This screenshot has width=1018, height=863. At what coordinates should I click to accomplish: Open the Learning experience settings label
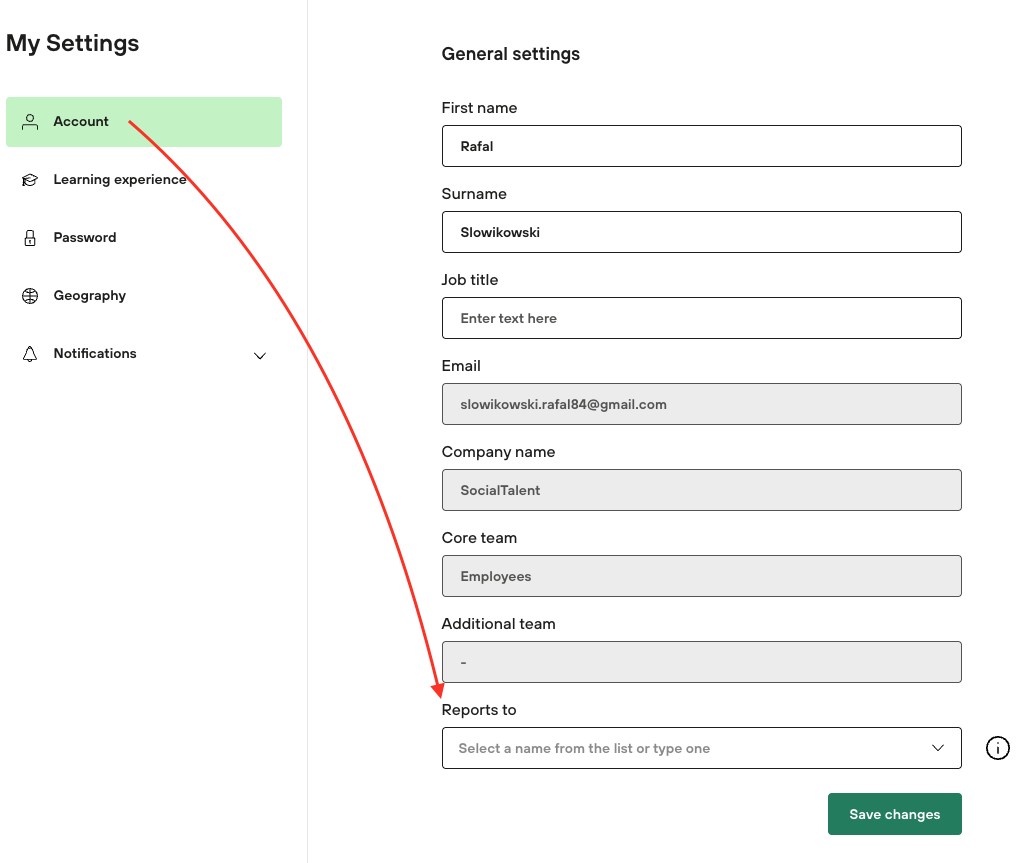[x=120, y=180]
